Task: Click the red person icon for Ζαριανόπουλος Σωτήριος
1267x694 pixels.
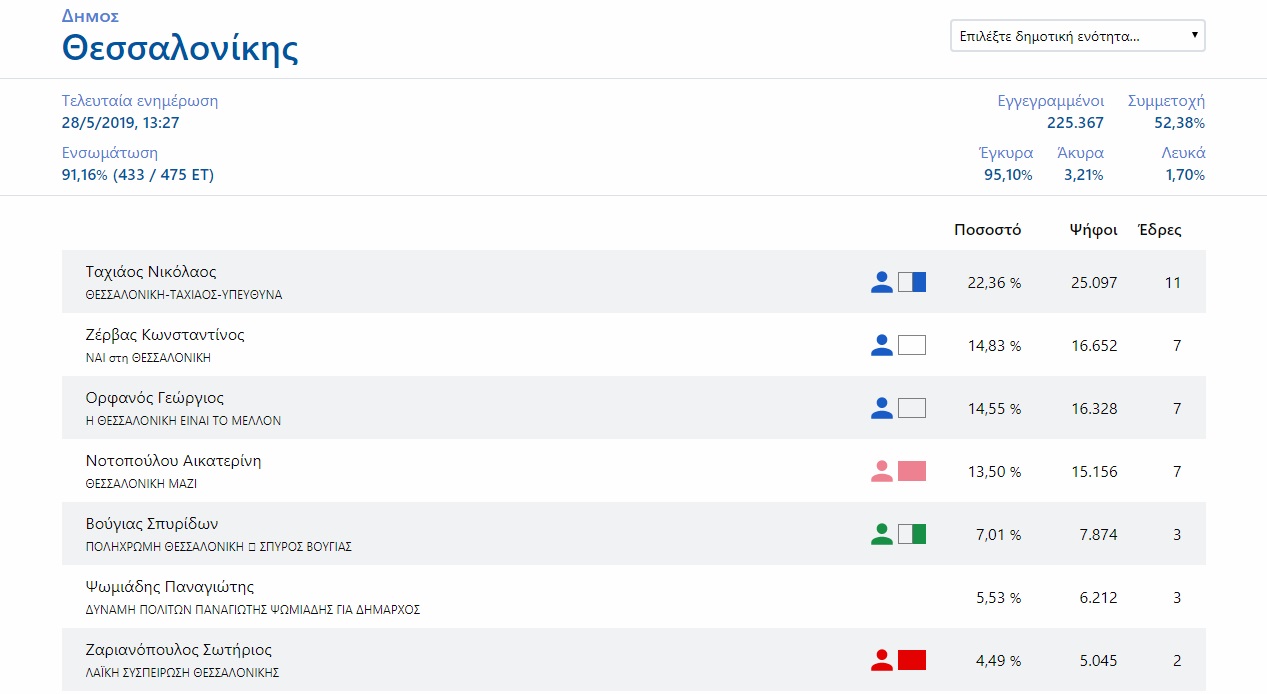Action: pos(881,661)
